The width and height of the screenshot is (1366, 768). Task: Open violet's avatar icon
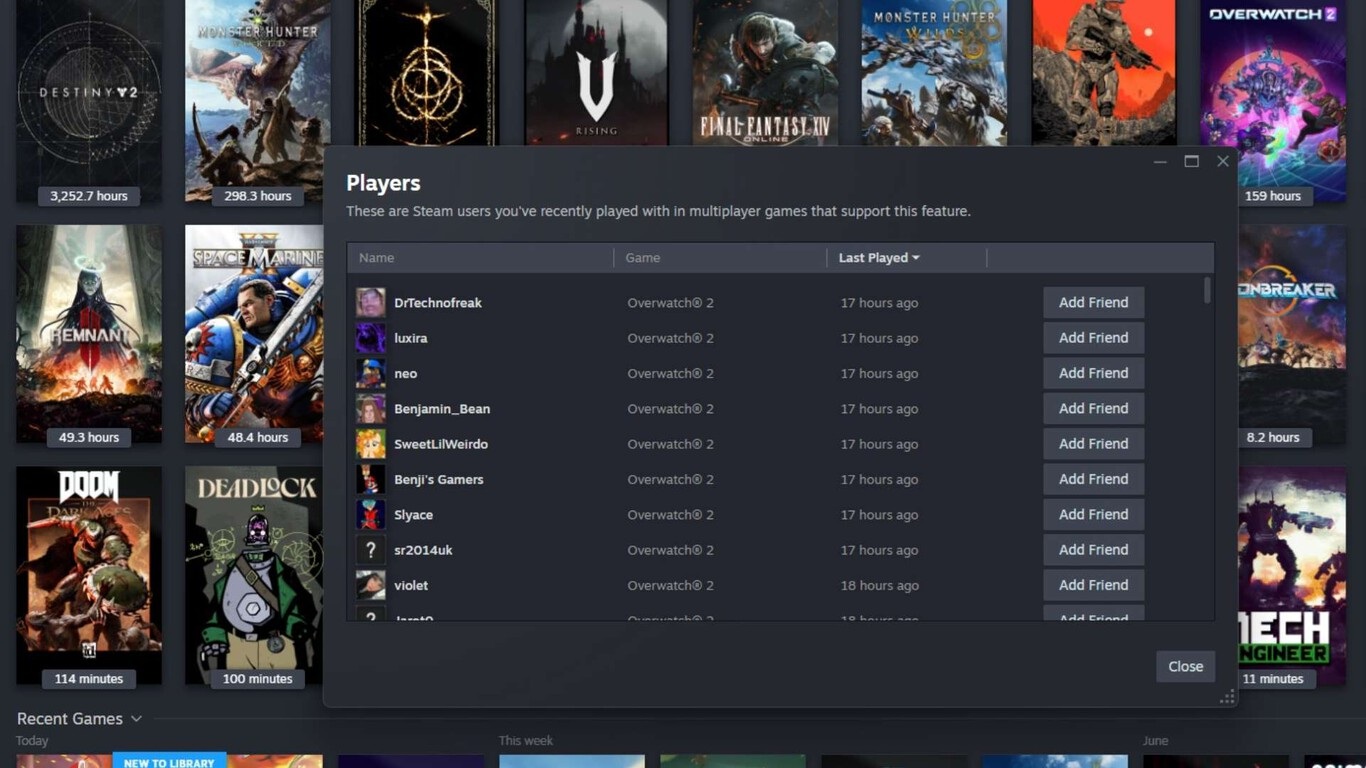tap(371, 585)
